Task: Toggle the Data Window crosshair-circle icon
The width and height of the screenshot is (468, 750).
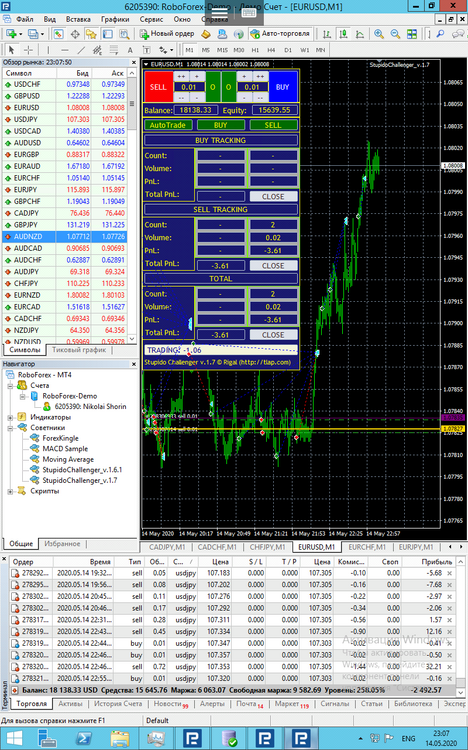Action: tap(75, 34)
